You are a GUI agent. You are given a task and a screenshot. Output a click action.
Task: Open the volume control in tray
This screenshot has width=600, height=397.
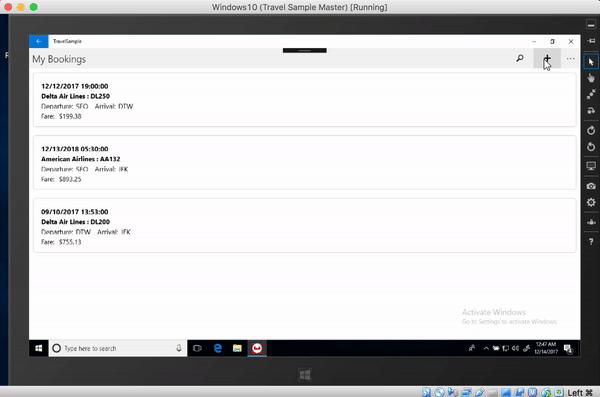[x=515, y=348]
